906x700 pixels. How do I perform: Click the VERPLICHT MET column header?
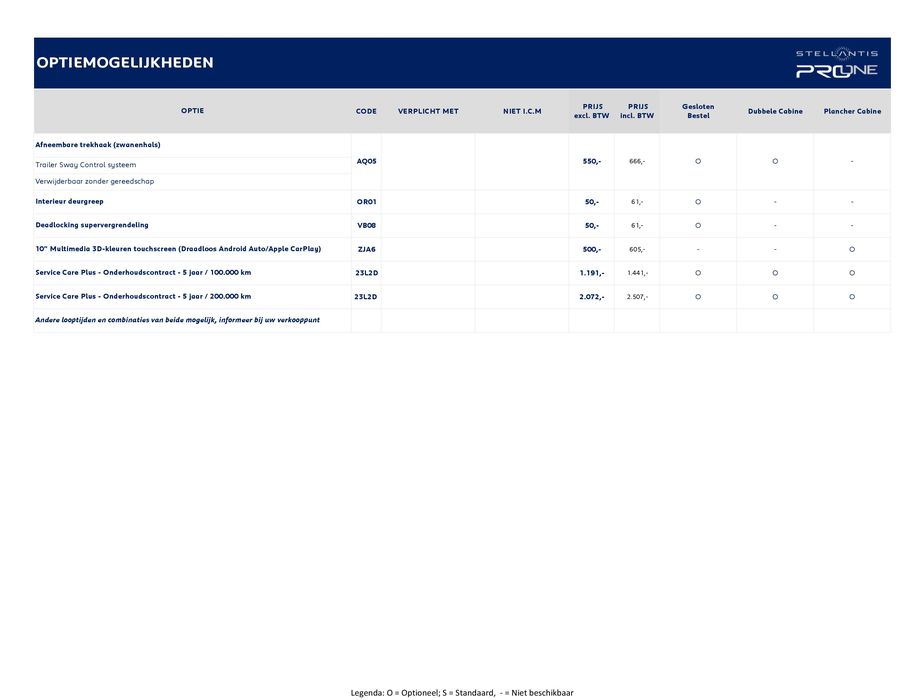point(428,111)
